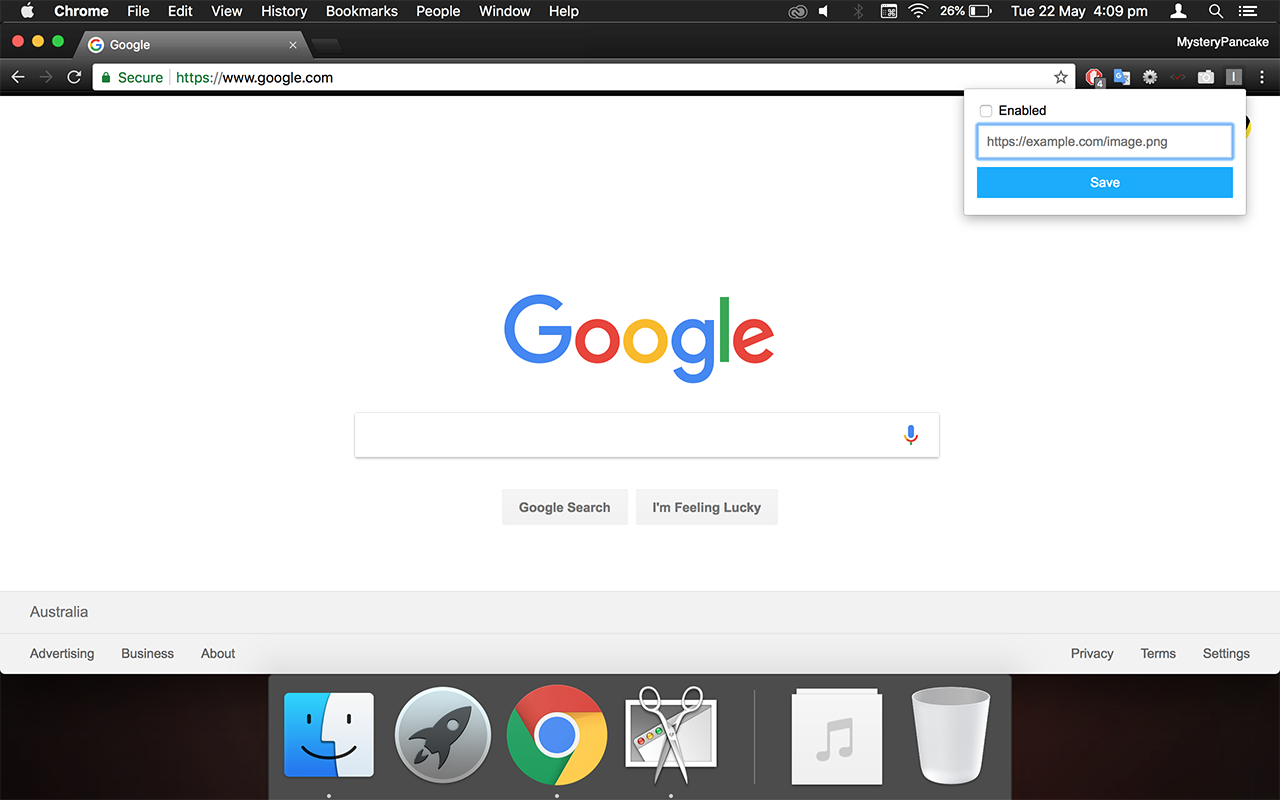Open the Chrome application menu

coord(81,11)
